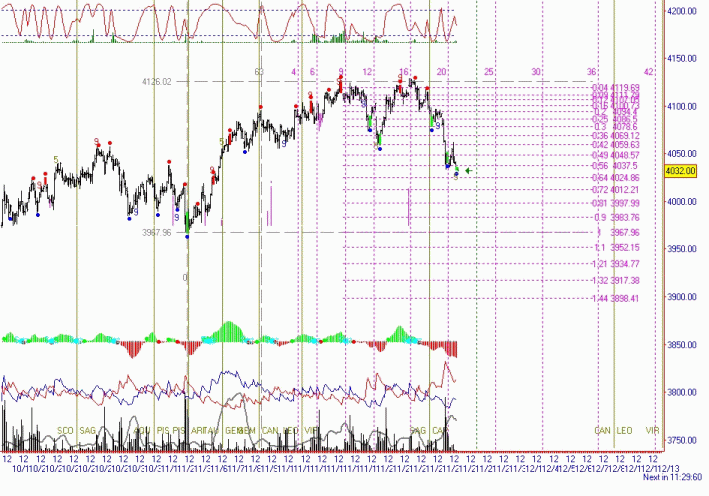This screenshot has width=709, height=496.
Task: Select the magenta 30 time count marker
Action: (x=536, y=72)
